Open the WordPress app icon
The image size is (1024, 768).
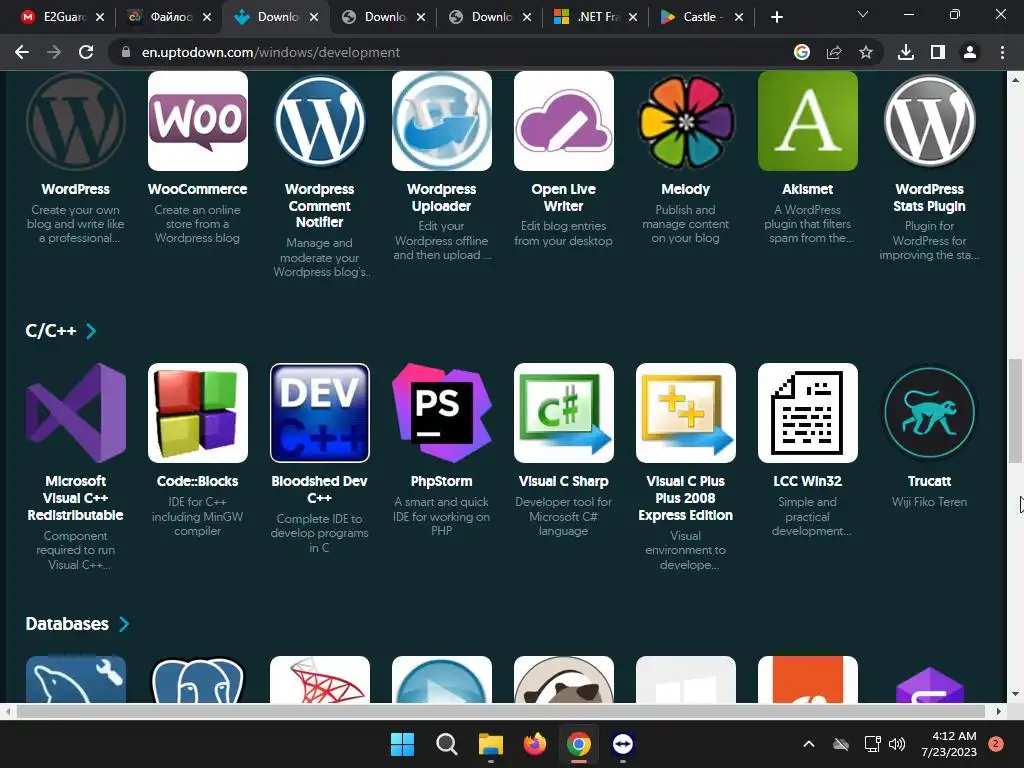(76, 121)
